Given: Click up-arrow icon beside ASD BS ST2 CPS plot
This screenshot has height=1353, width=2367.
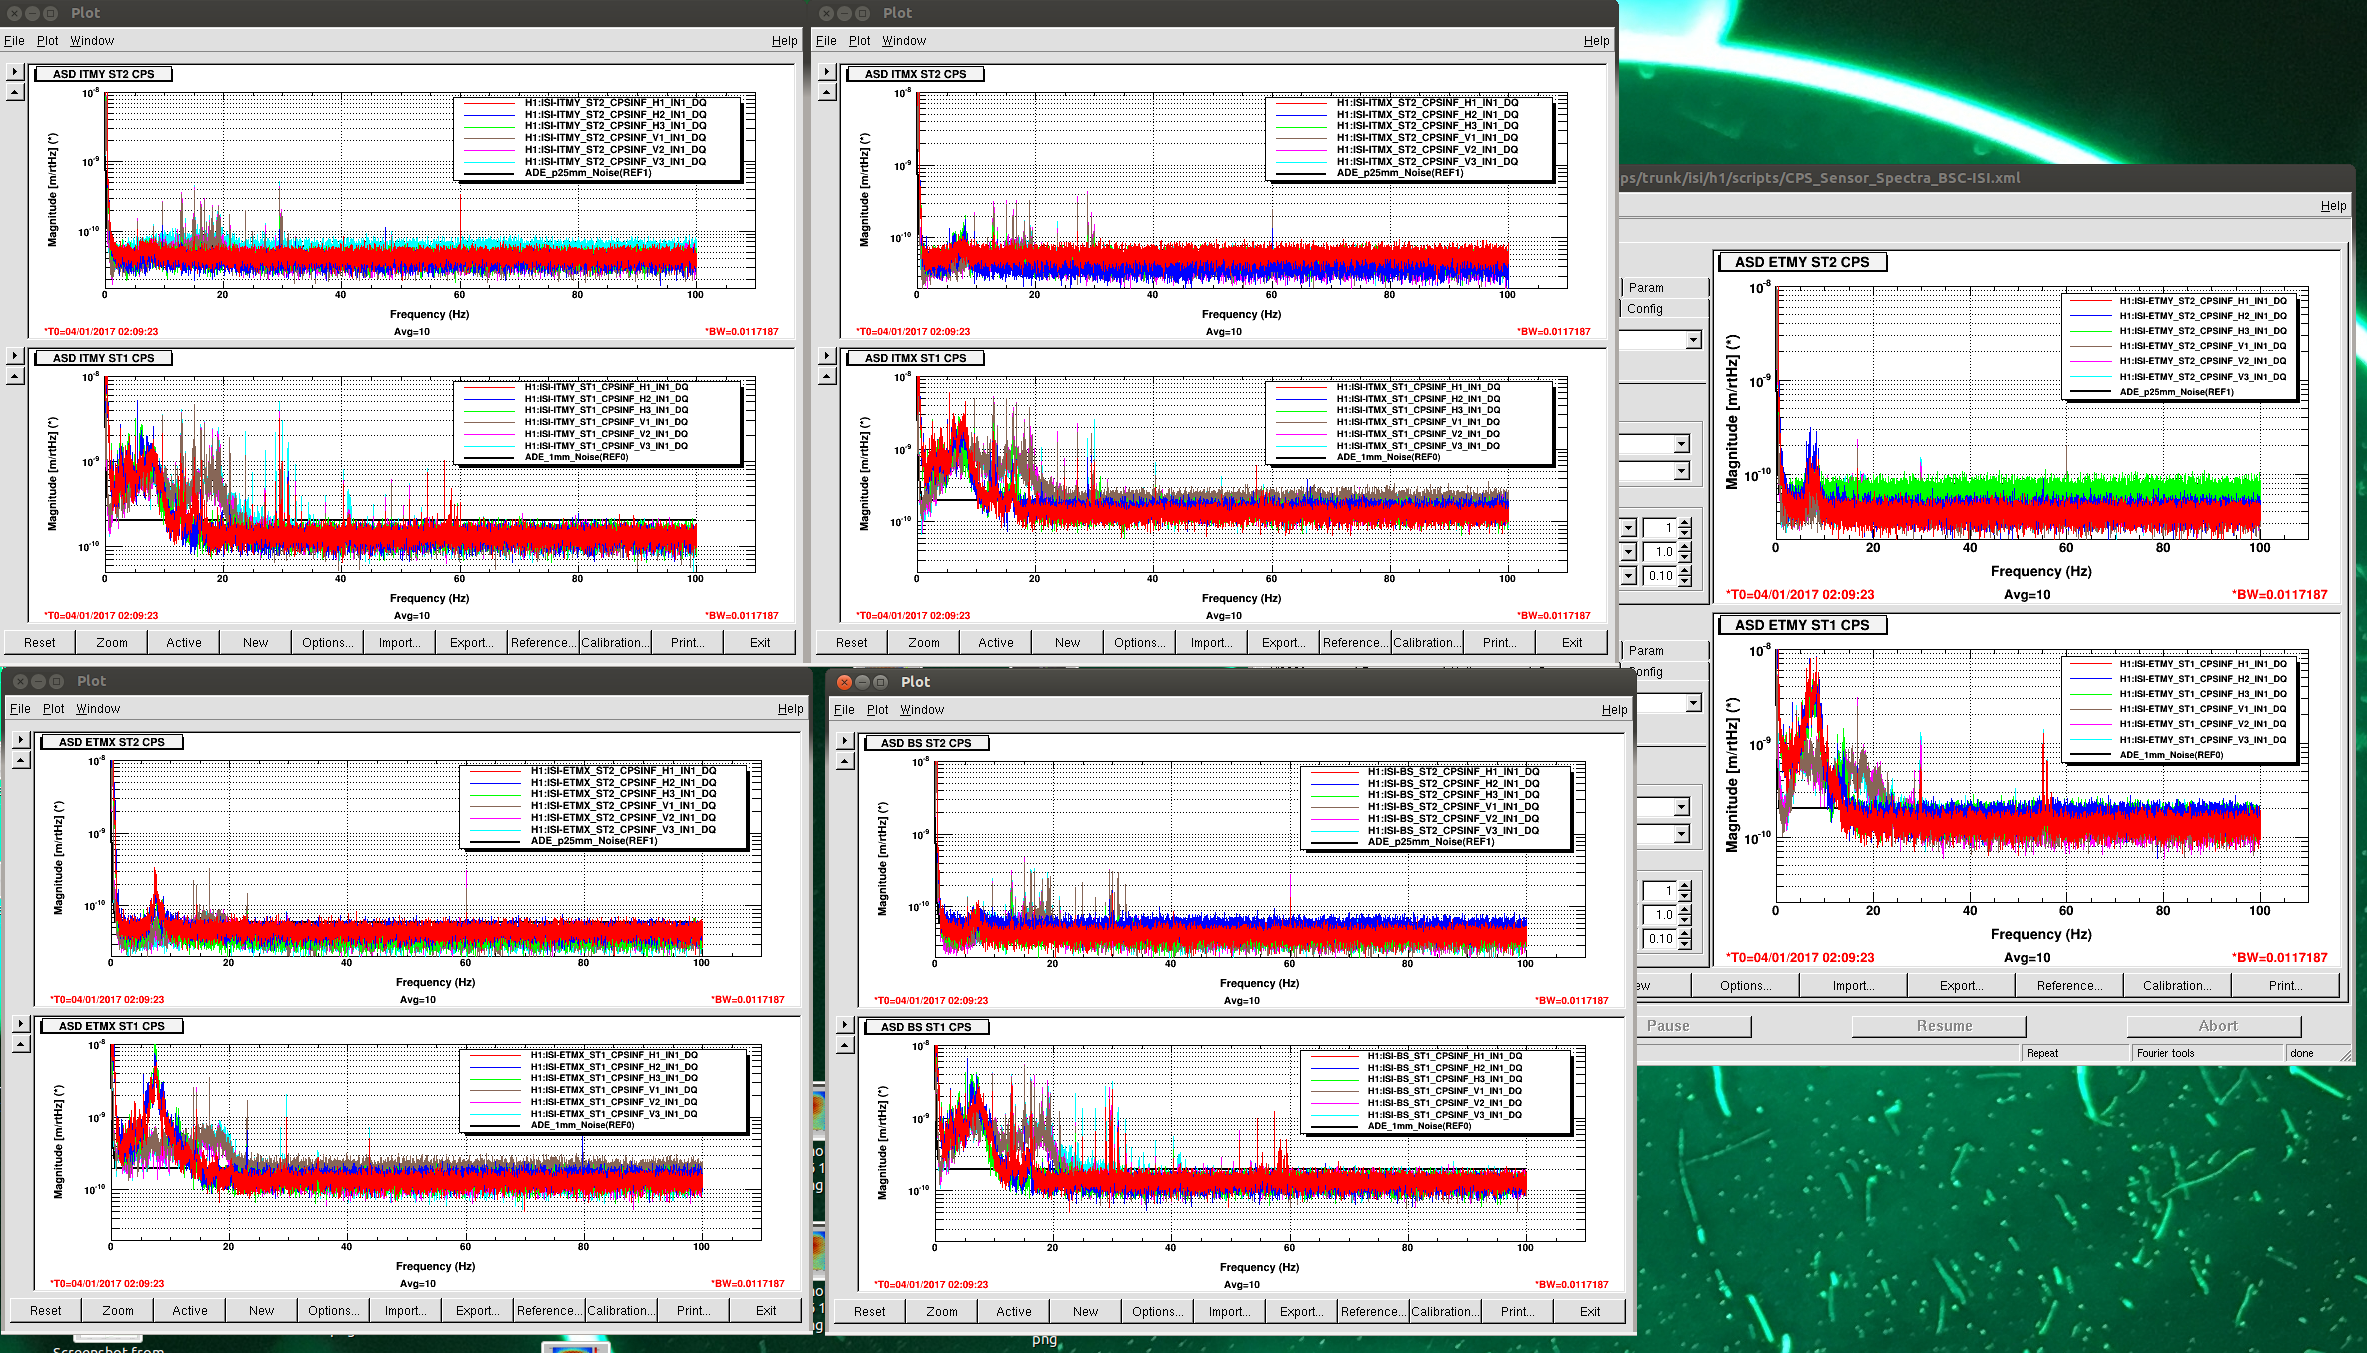Looking at the screenshot, I should pos(844,762).
